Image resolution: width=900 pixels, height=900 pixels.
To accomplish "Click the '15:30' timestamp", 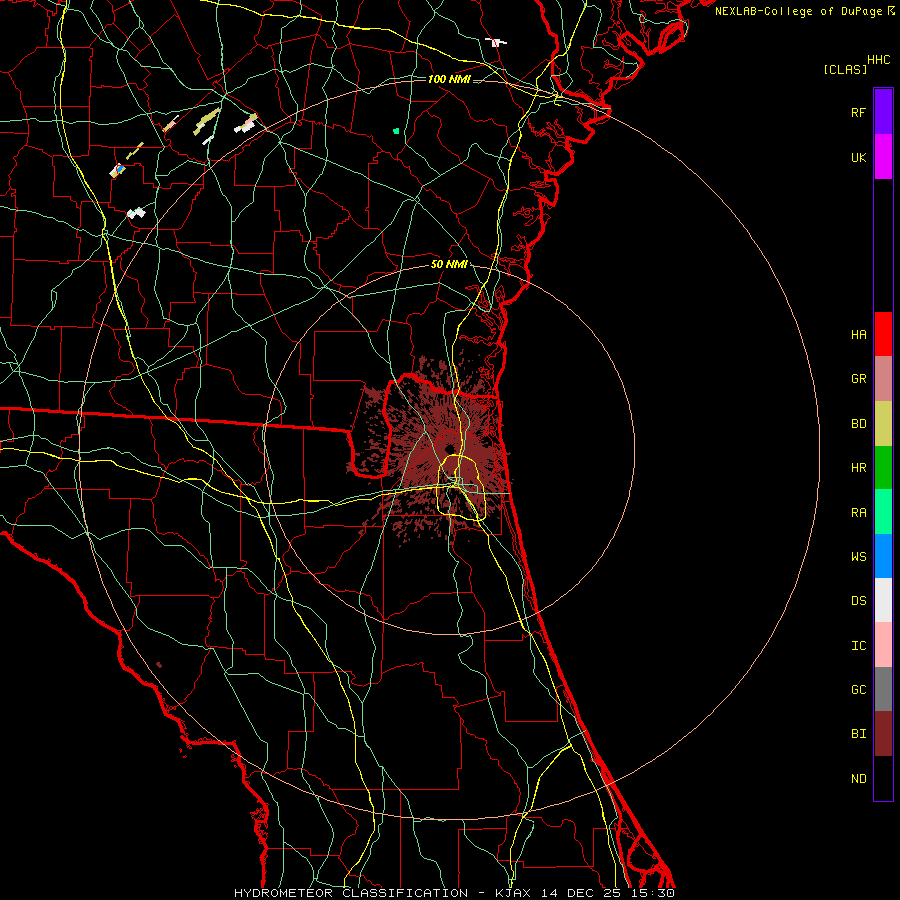I will pos(652,893).
